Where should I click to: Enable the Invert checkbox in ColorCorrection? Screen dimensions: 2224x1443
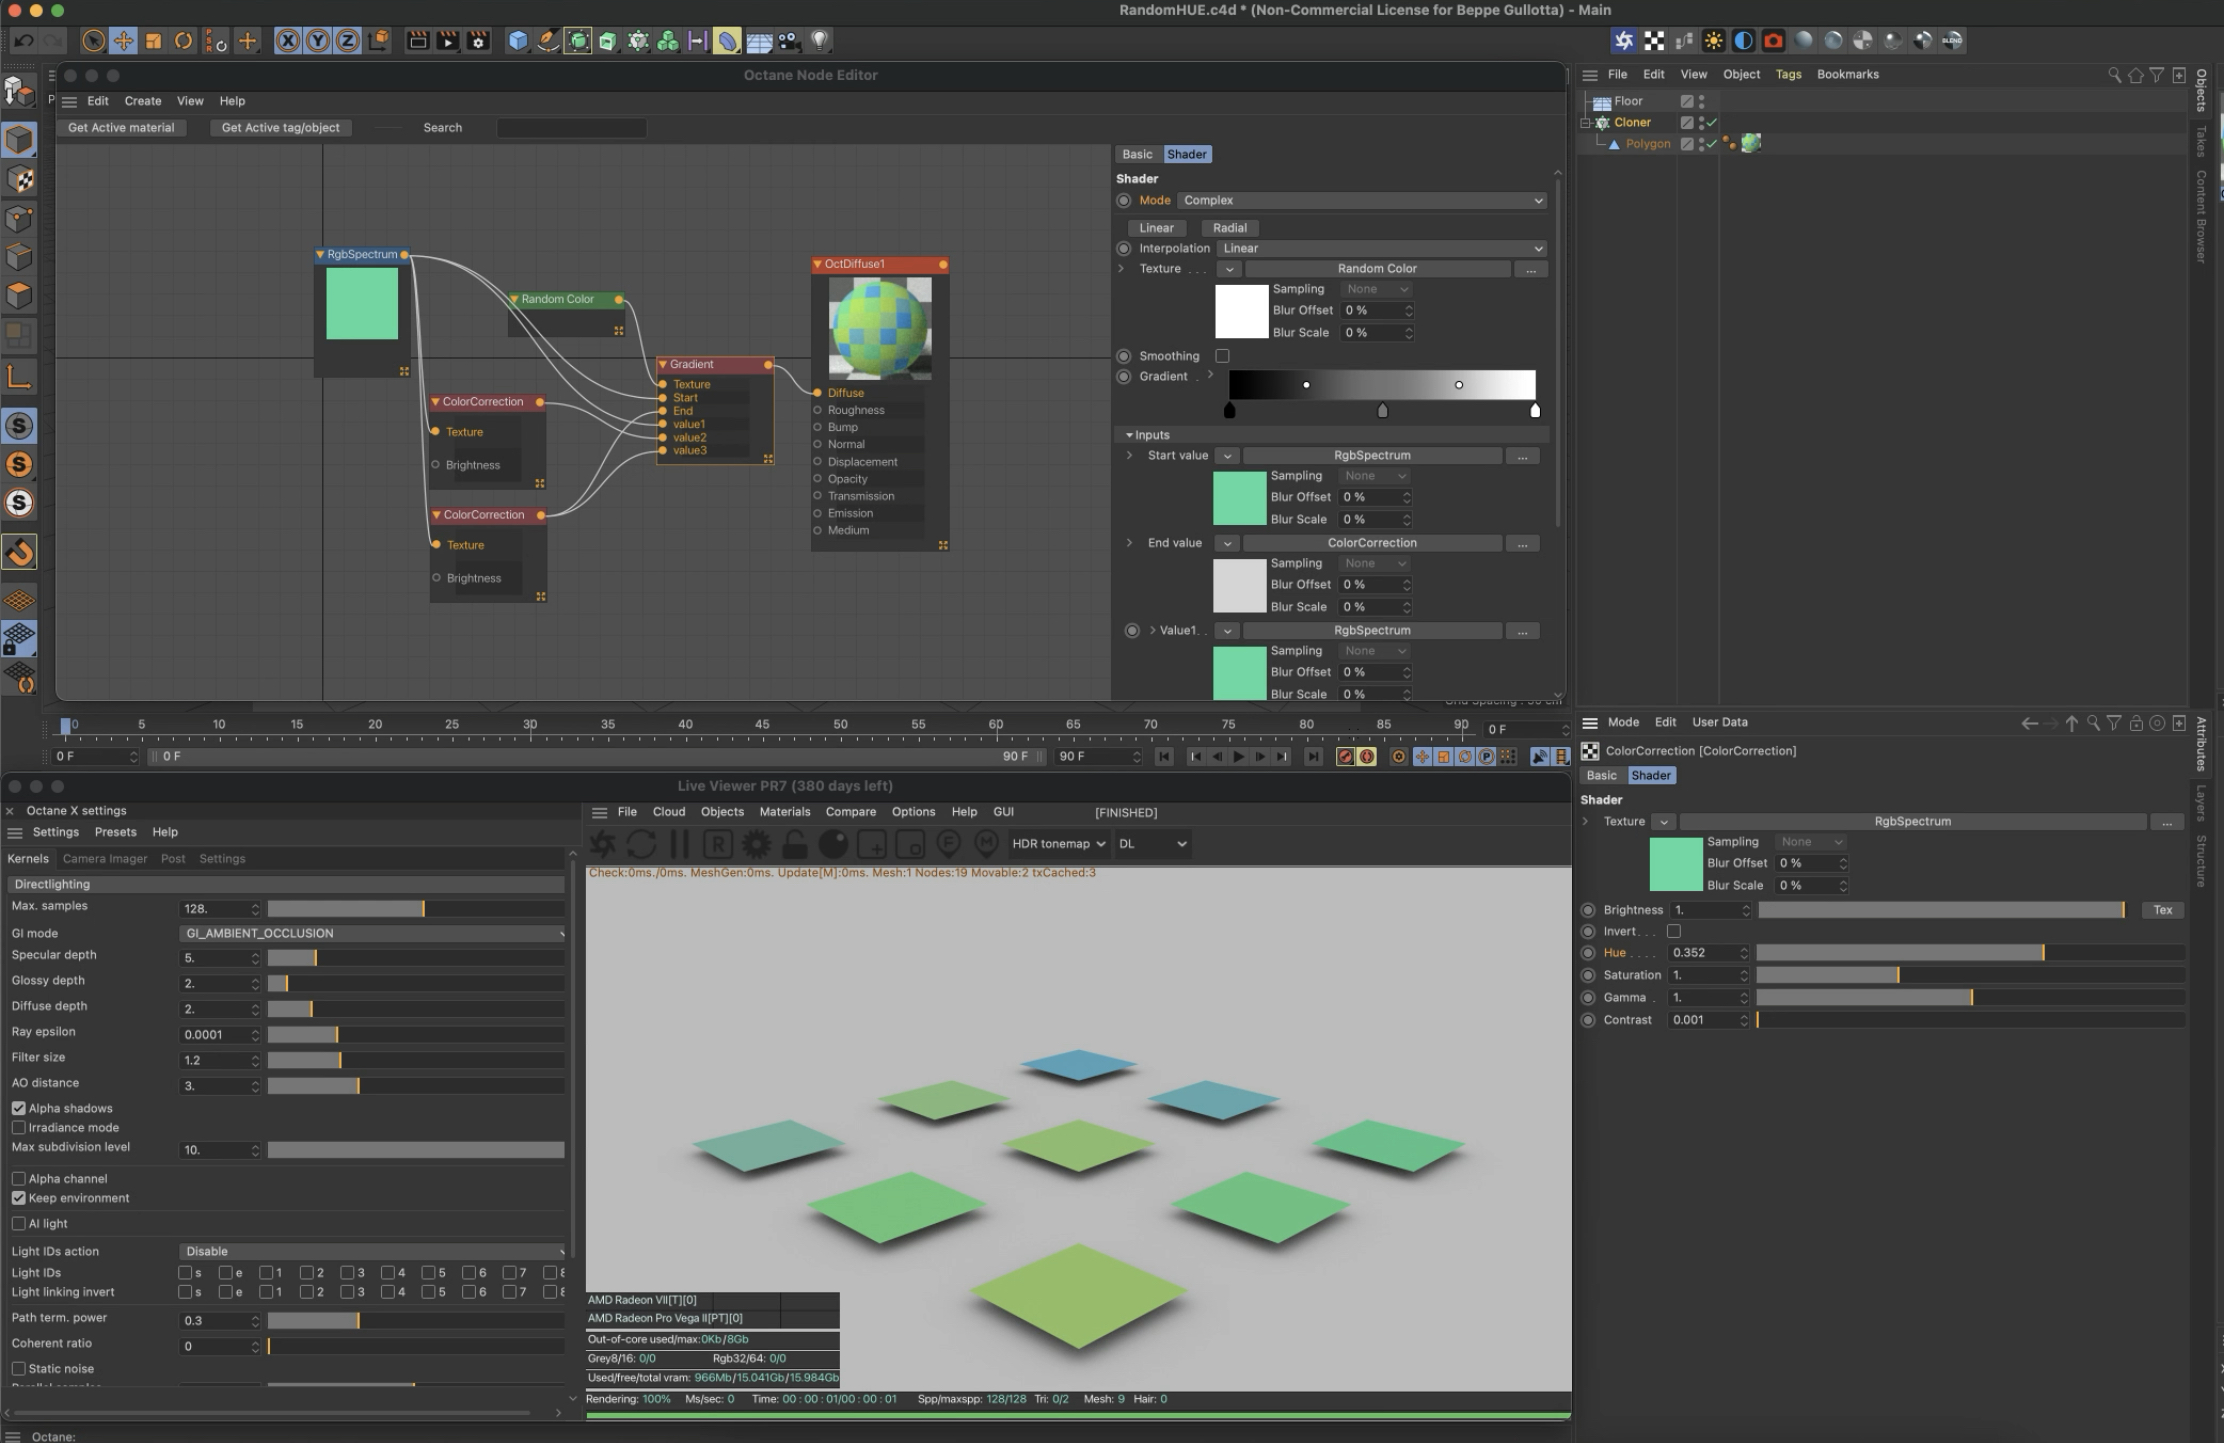click(1674, 931)
